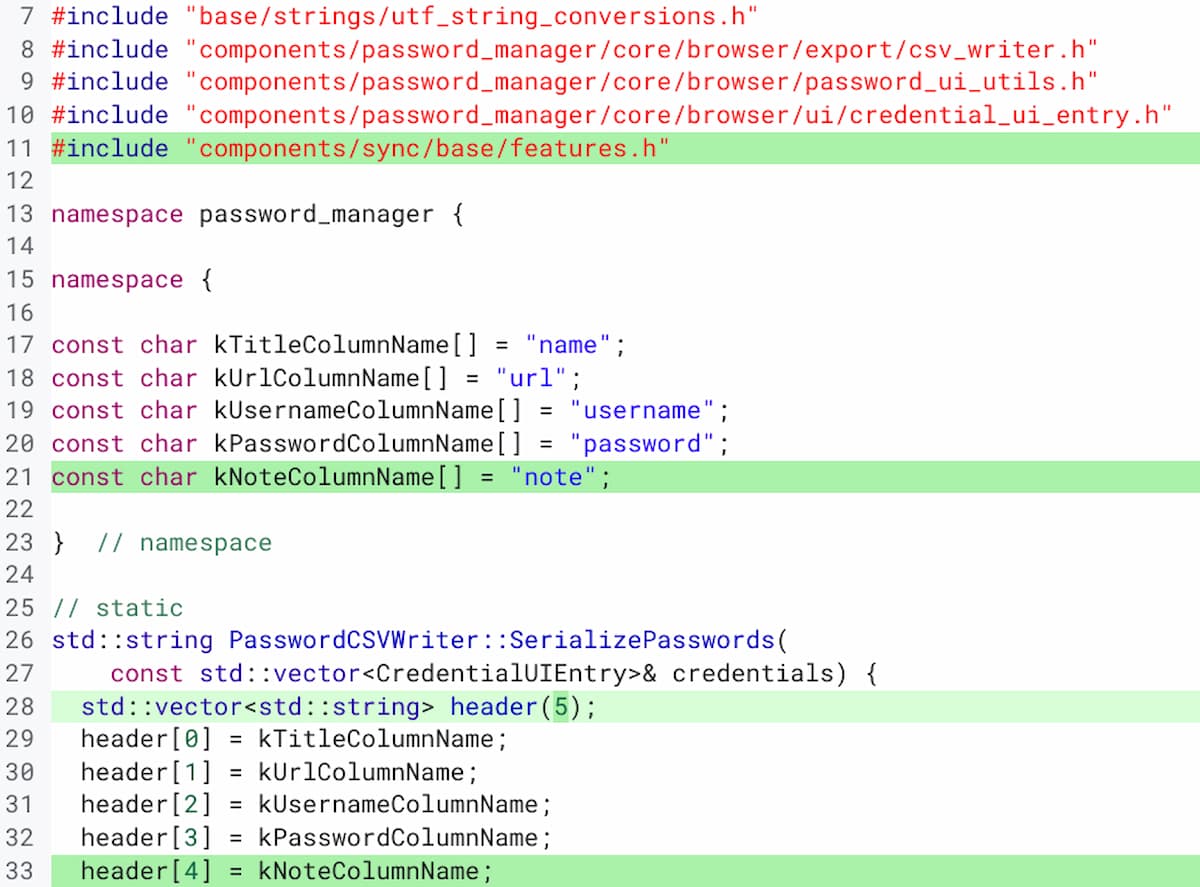This screenshot has height=887, width=1200.
Task: Click the std::string return type on line 26
Action: click(132, 640)
